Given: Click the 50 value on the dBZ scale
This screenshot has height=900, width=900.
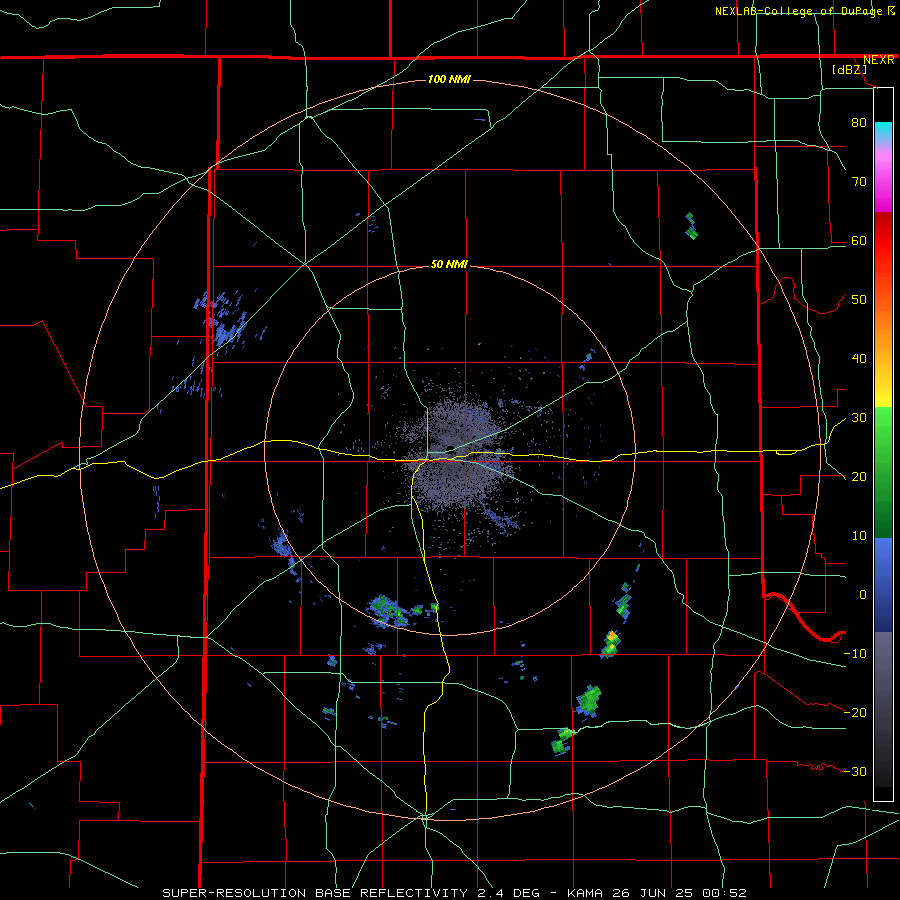Looking at the screenshot, I should click(x=859, y=300).
